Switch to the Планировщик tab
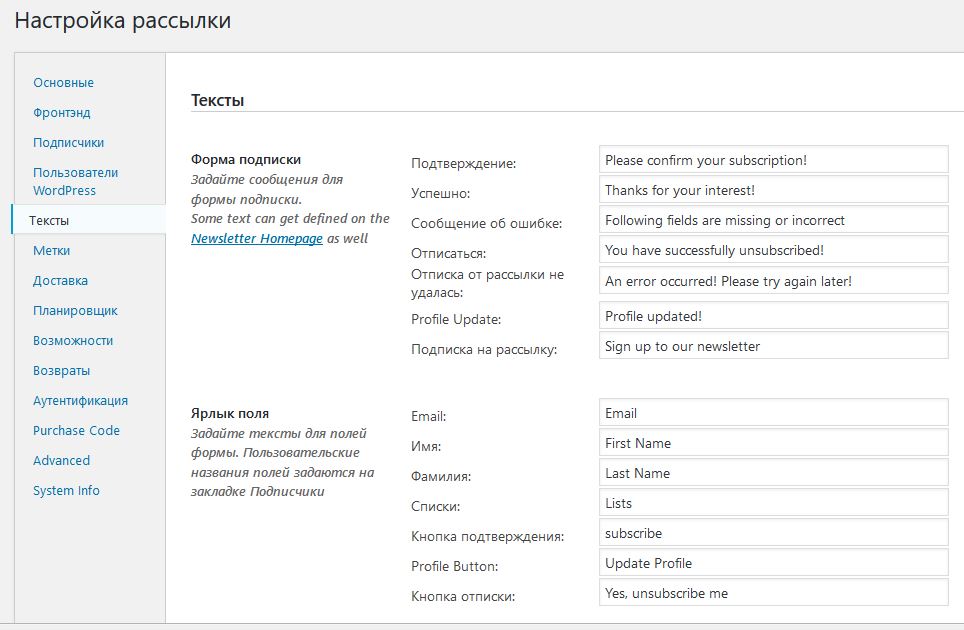Image resolution: width=964 pixels, height=630 pixels. [75, 311]
